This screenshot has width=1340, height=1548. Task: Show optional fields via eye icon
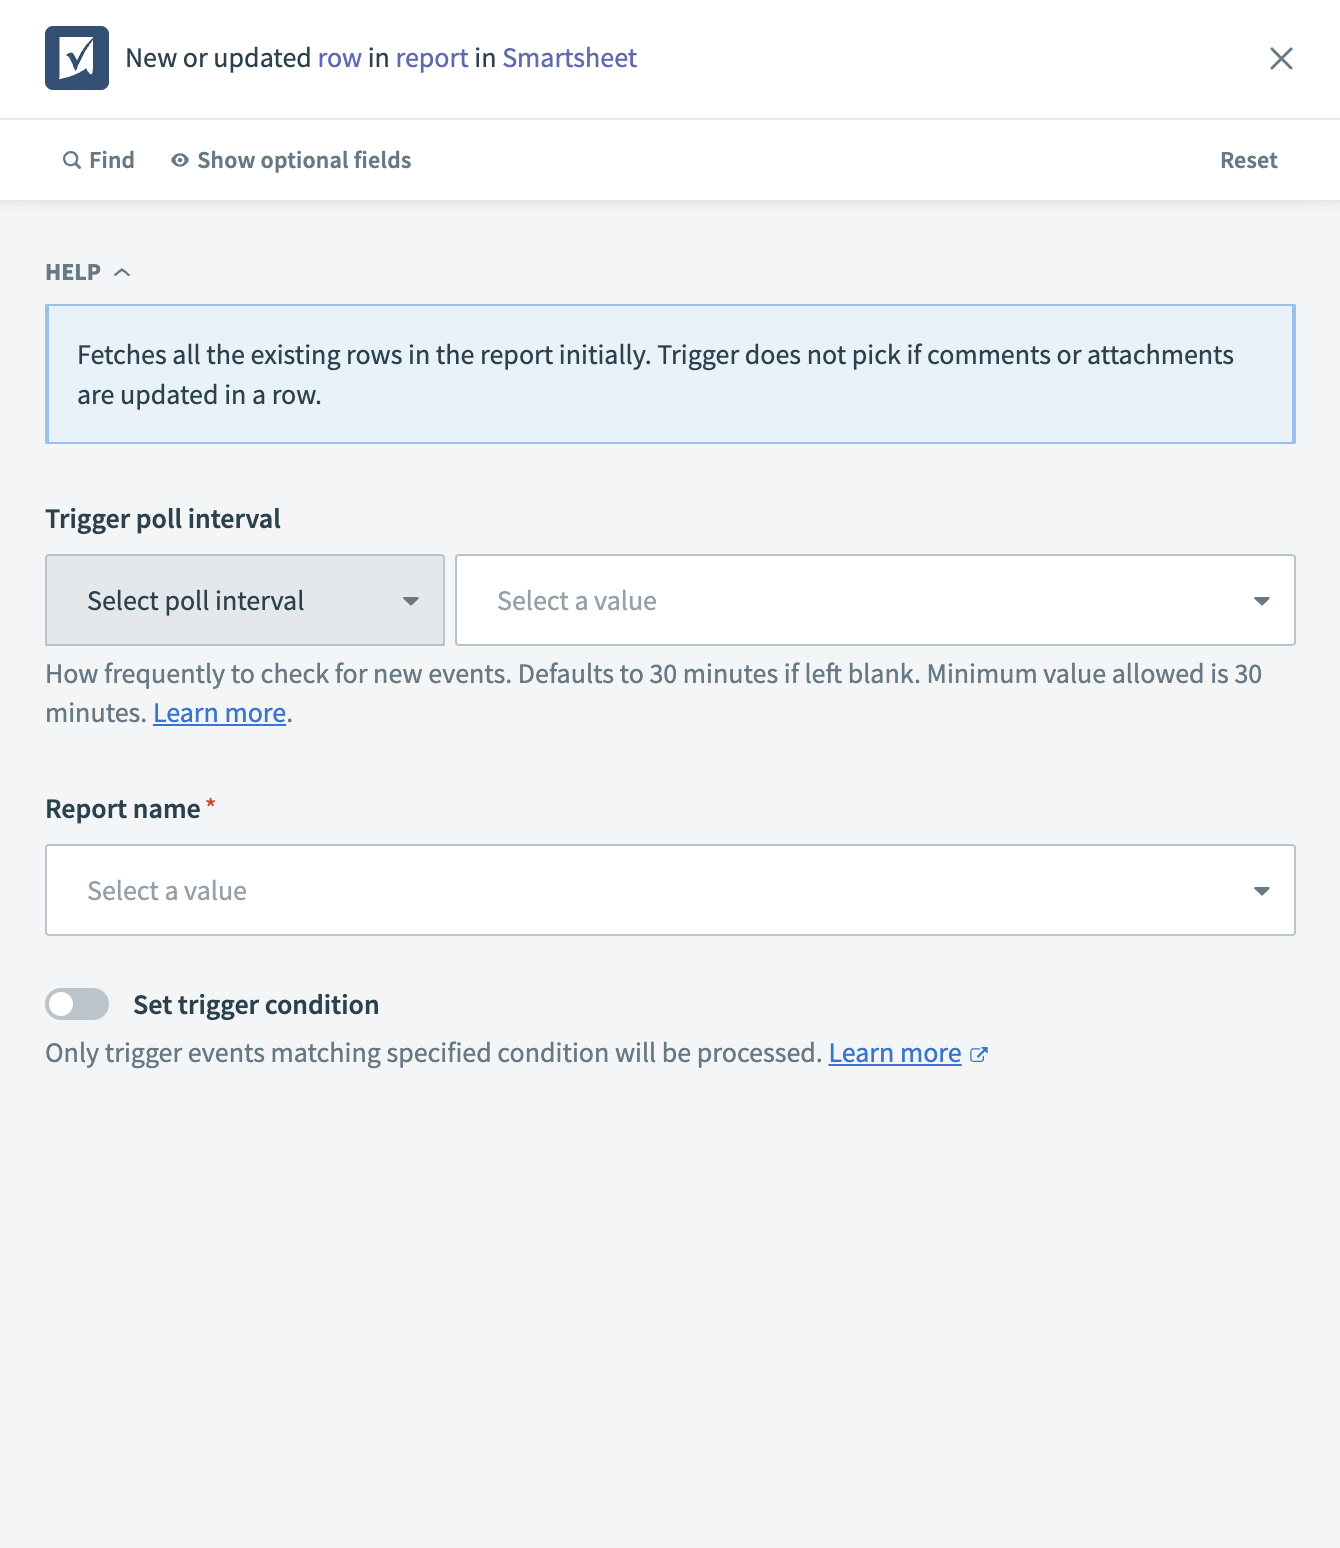tap(180, 160)
